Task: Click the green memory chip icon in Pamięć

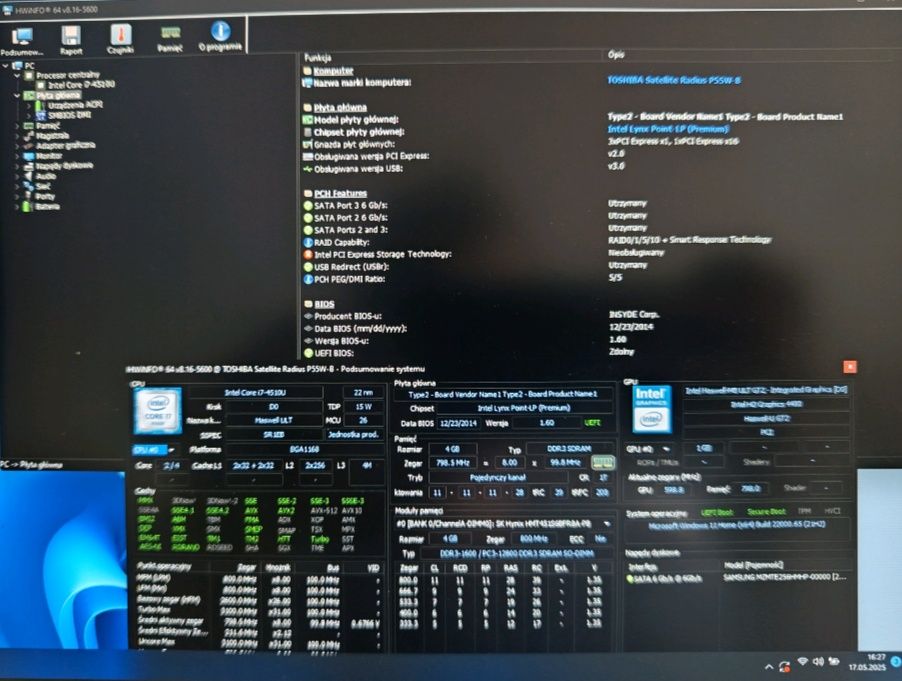Action: (x=602, y=462)
